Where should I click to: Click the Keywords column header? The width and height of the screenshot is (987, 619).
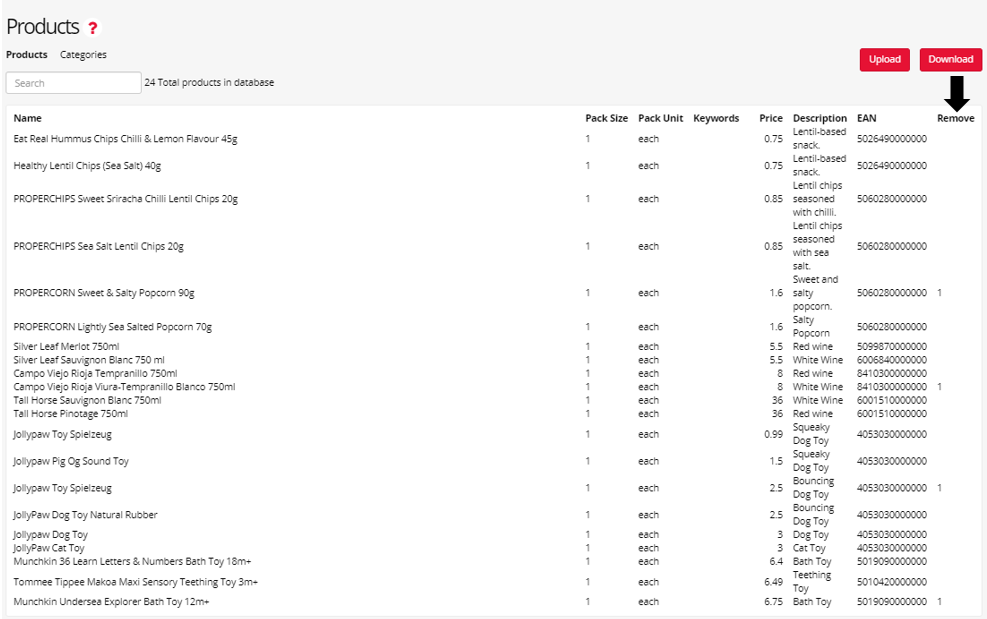click(716, 118)
